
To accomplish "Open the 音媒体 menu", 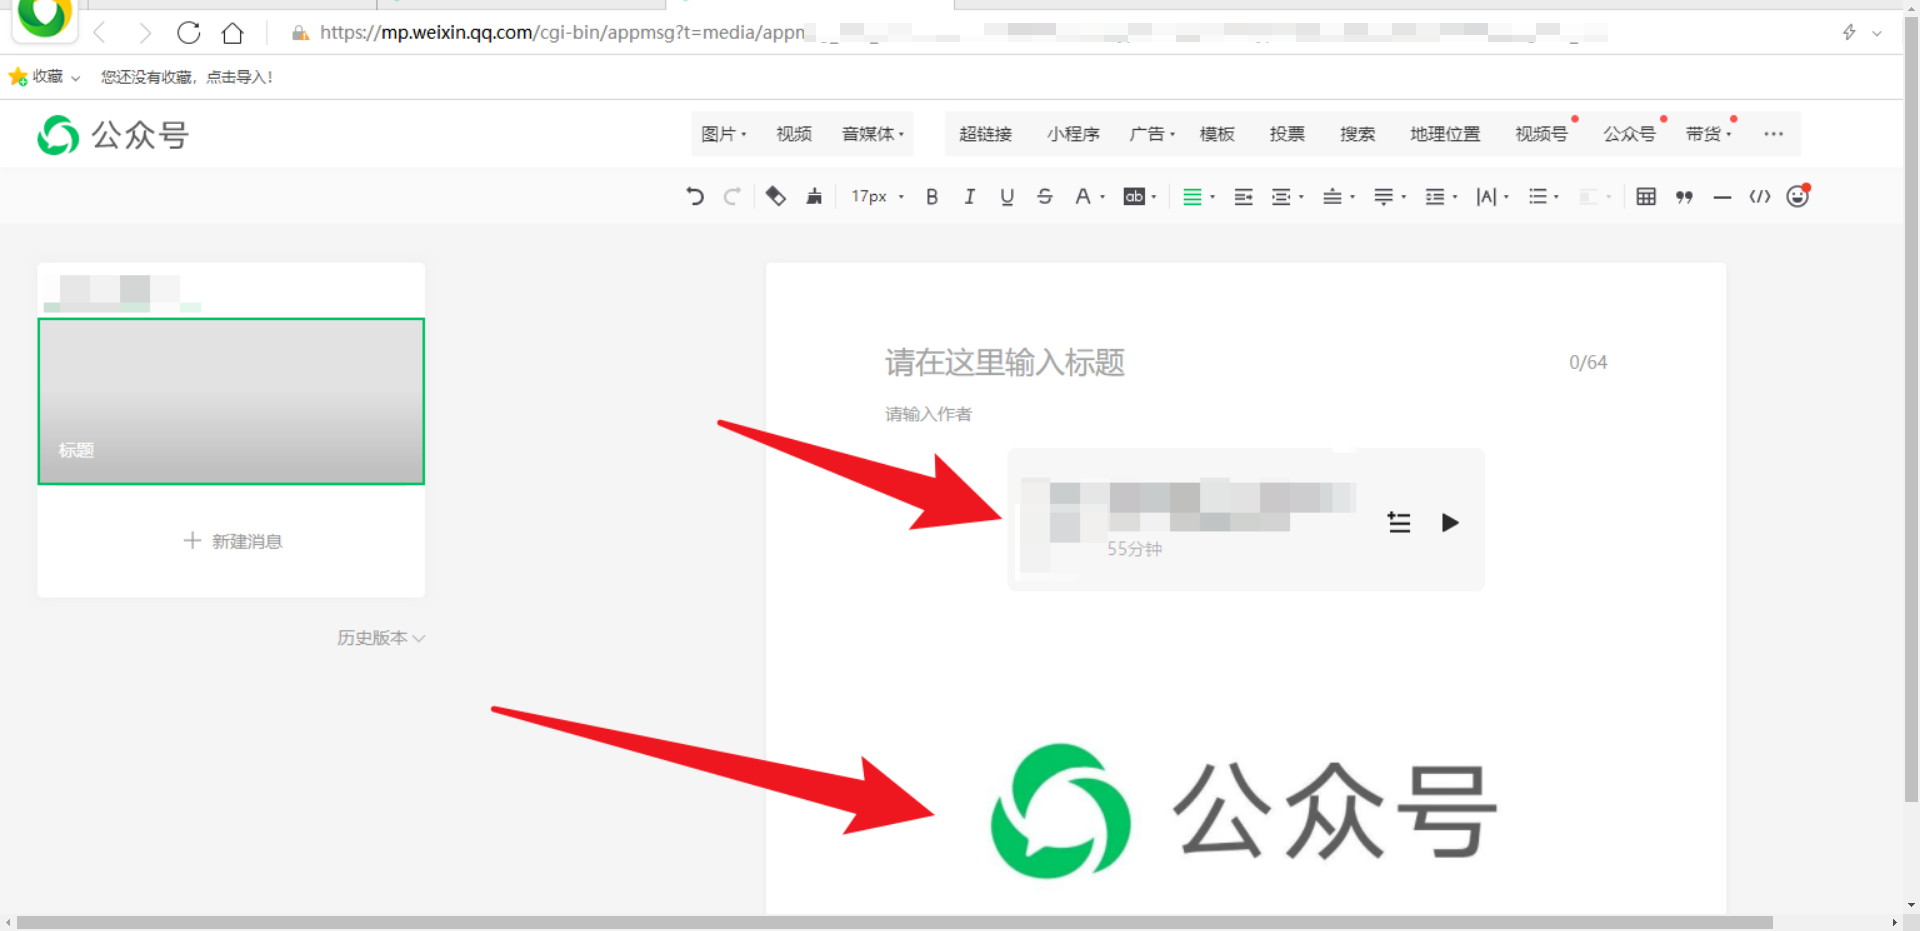I will (872, 134).
